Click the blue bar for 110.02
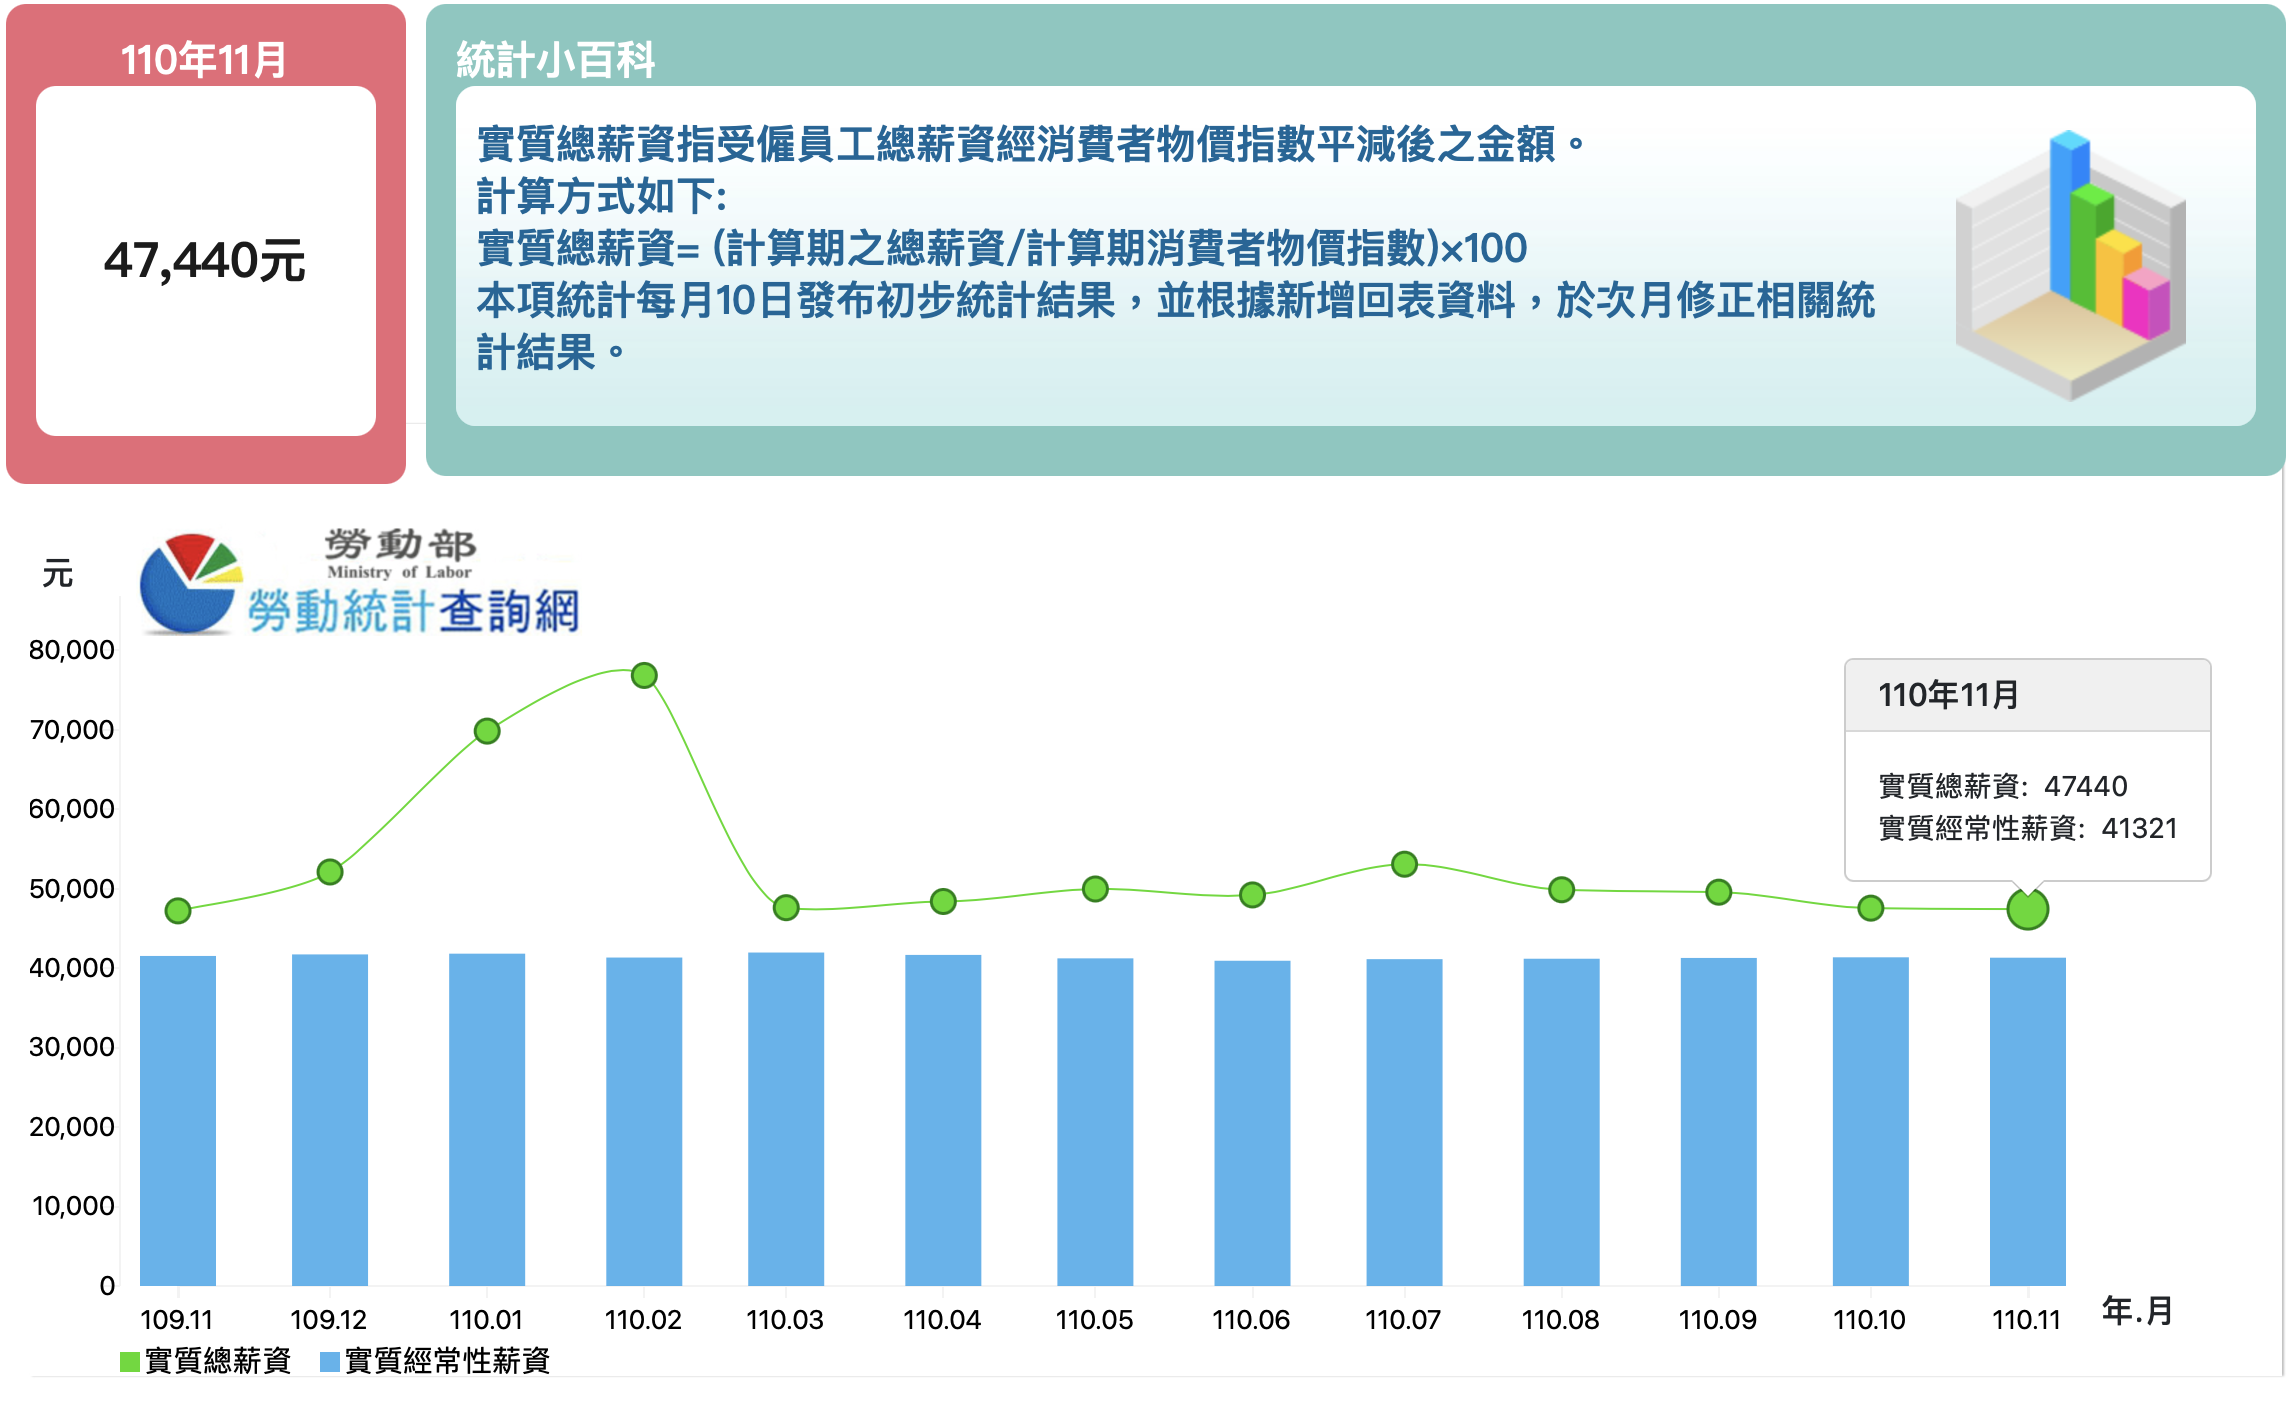Screen dimensions: 2296x1406 644,1122
